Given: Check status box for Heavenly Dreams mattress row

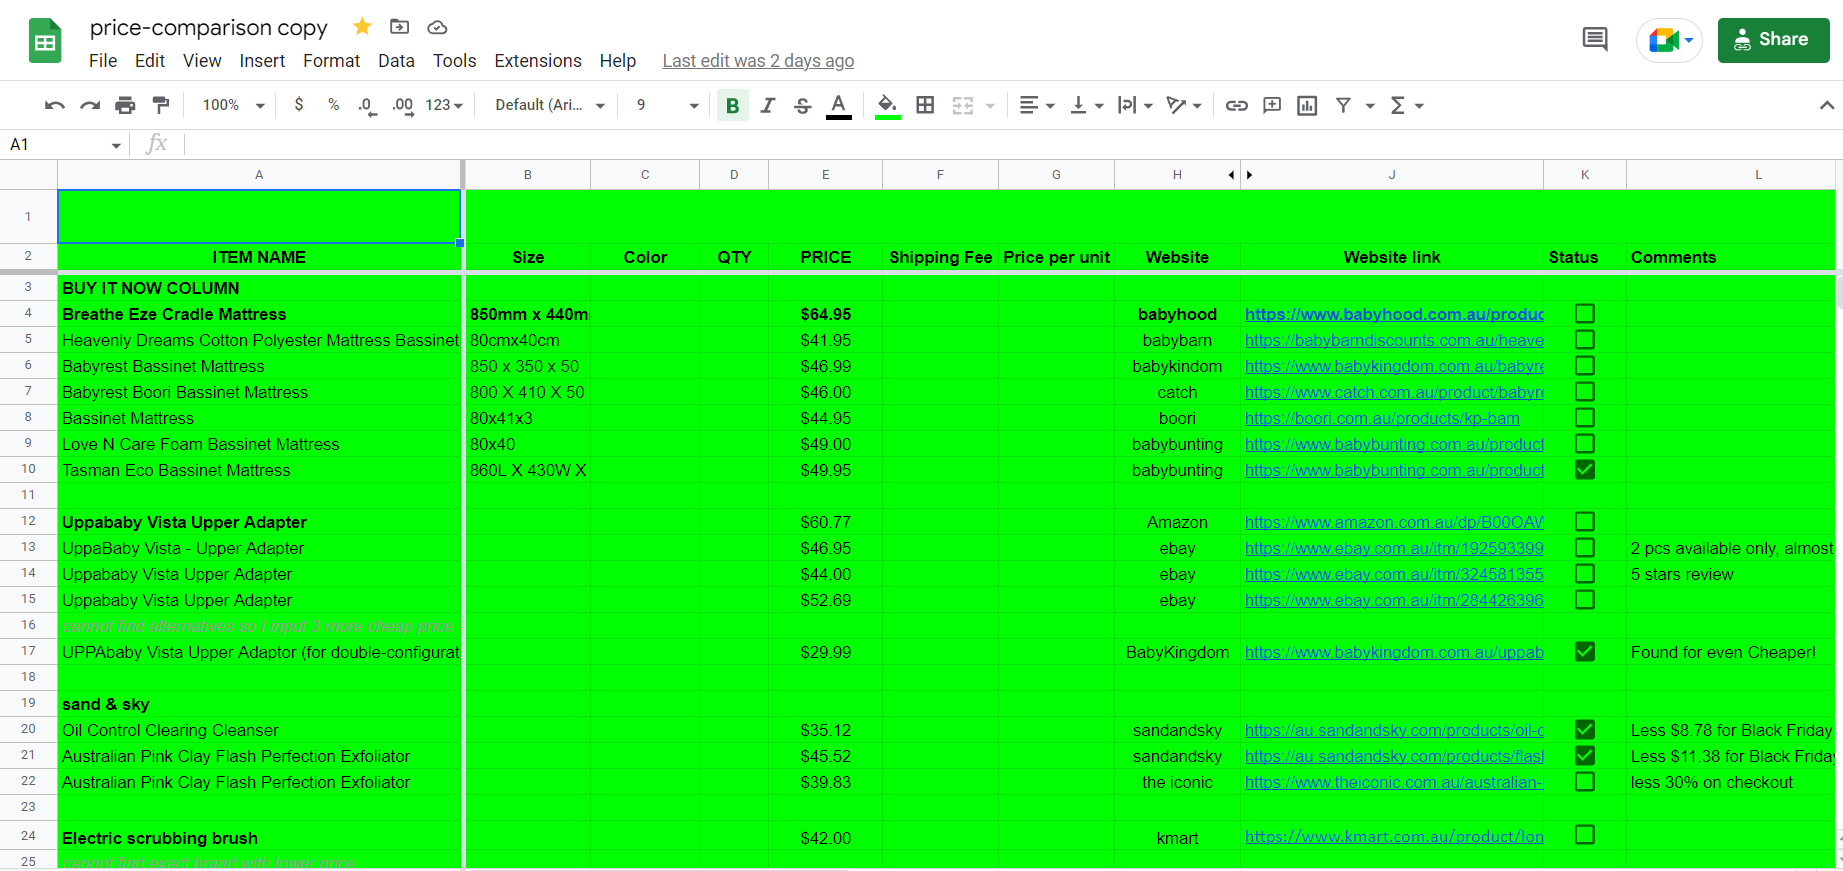Looking at the screenshot, I should pyautogui.click(x=1585, y=340).
